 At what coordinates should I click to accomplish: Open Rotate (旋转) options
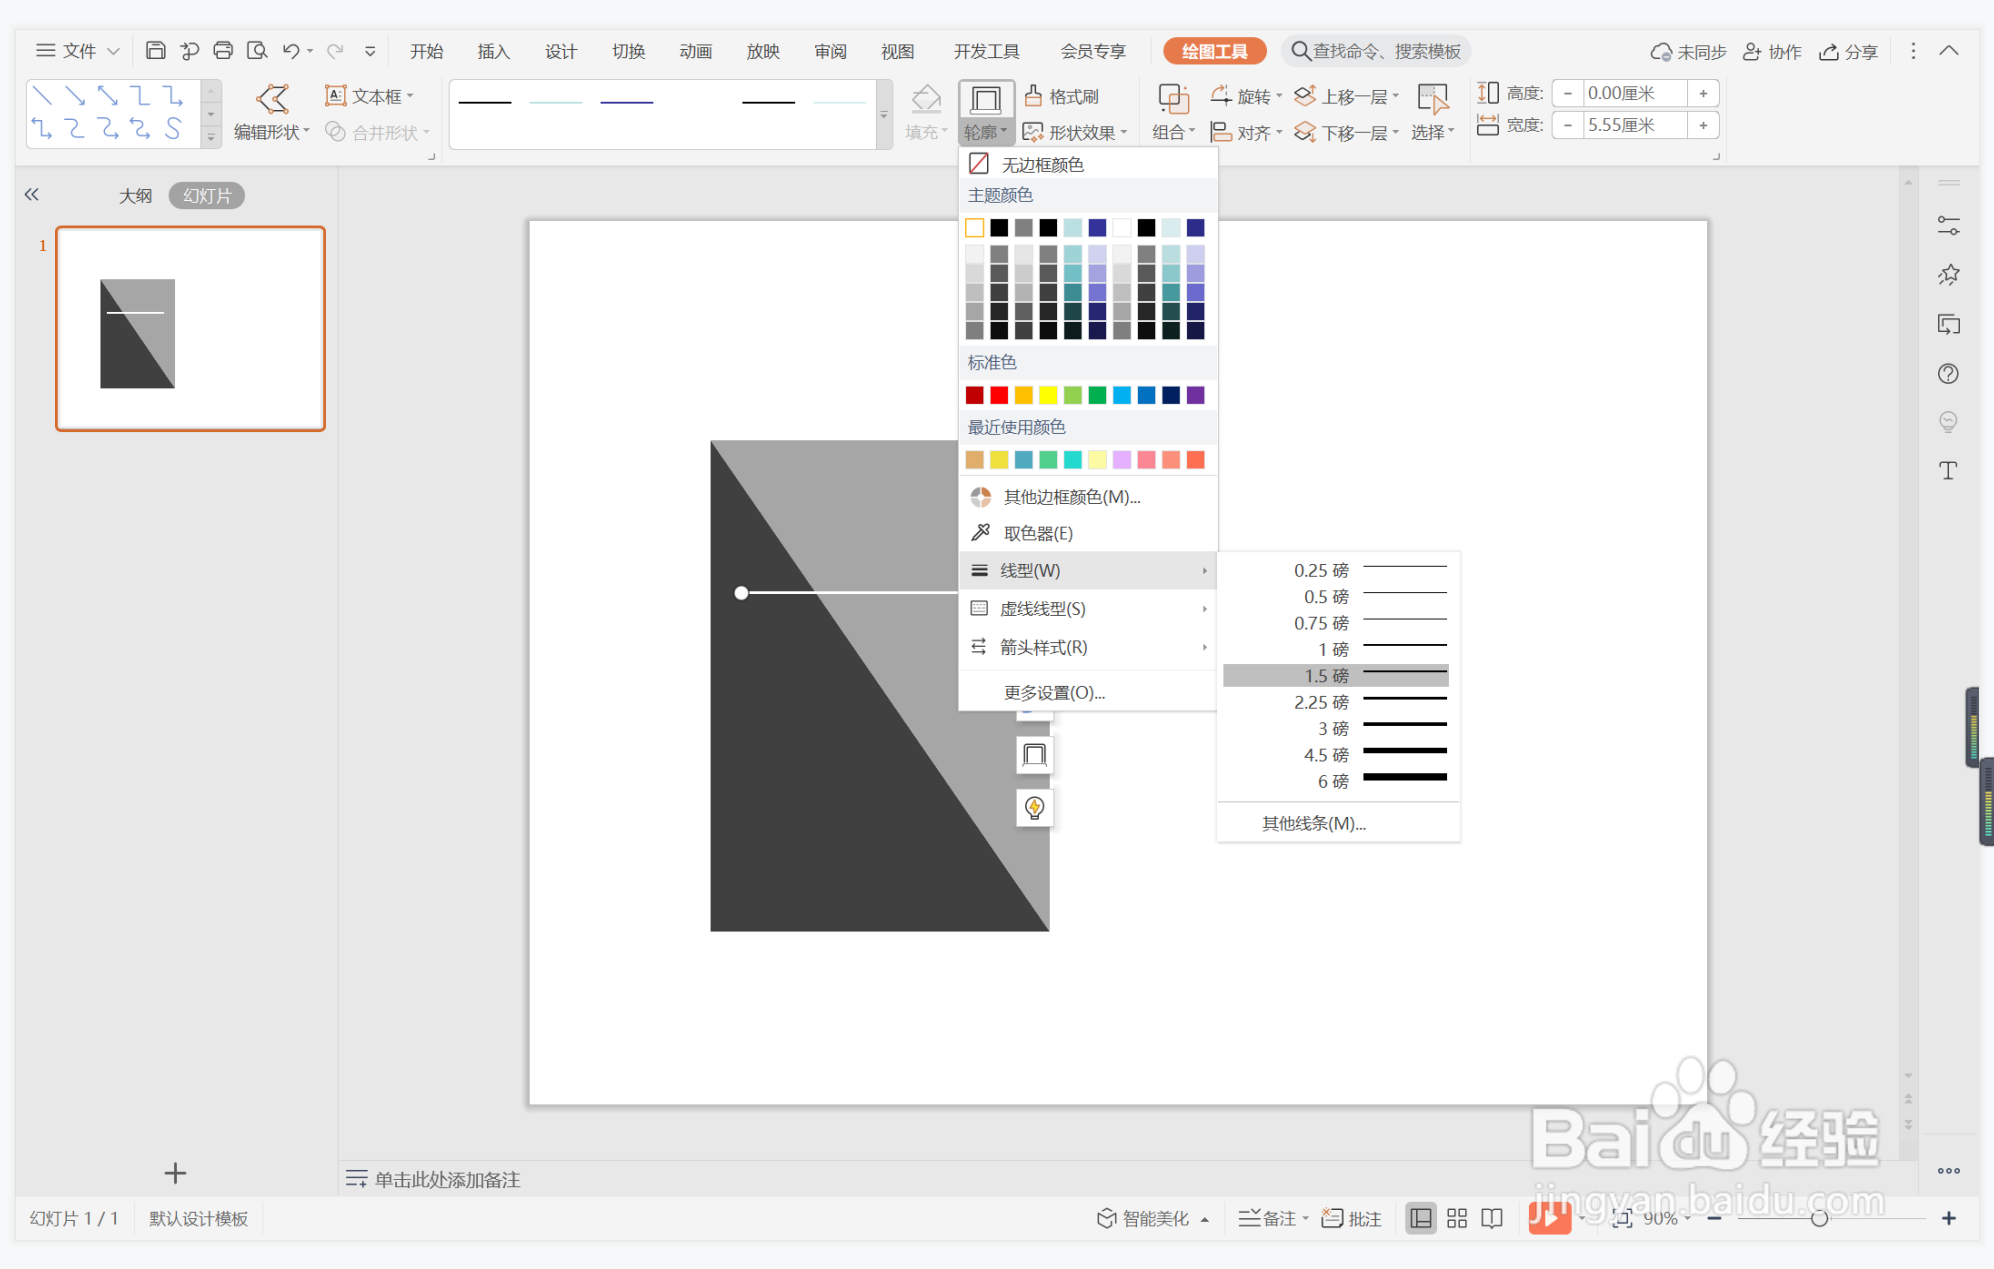point(1246,96)
